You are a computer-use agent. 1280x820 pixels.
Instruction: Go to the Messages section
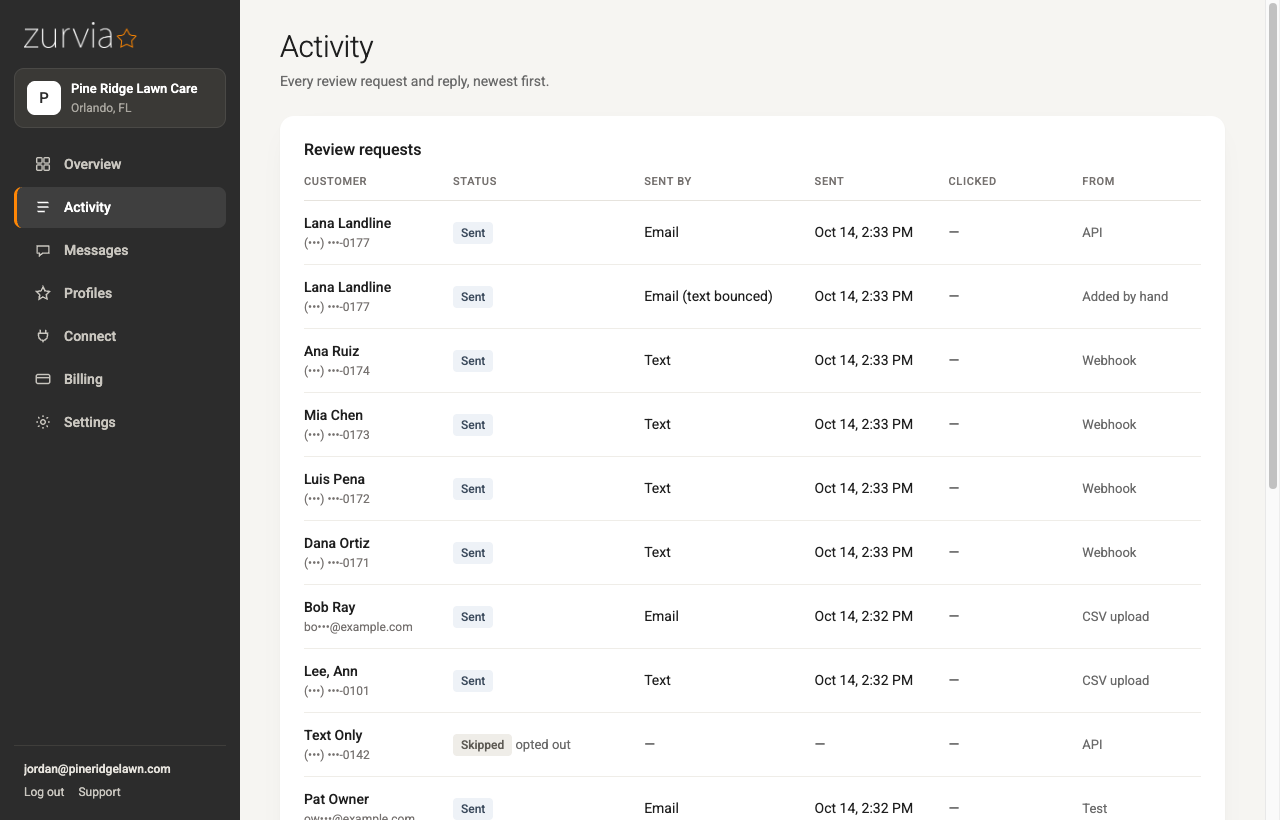120,250
